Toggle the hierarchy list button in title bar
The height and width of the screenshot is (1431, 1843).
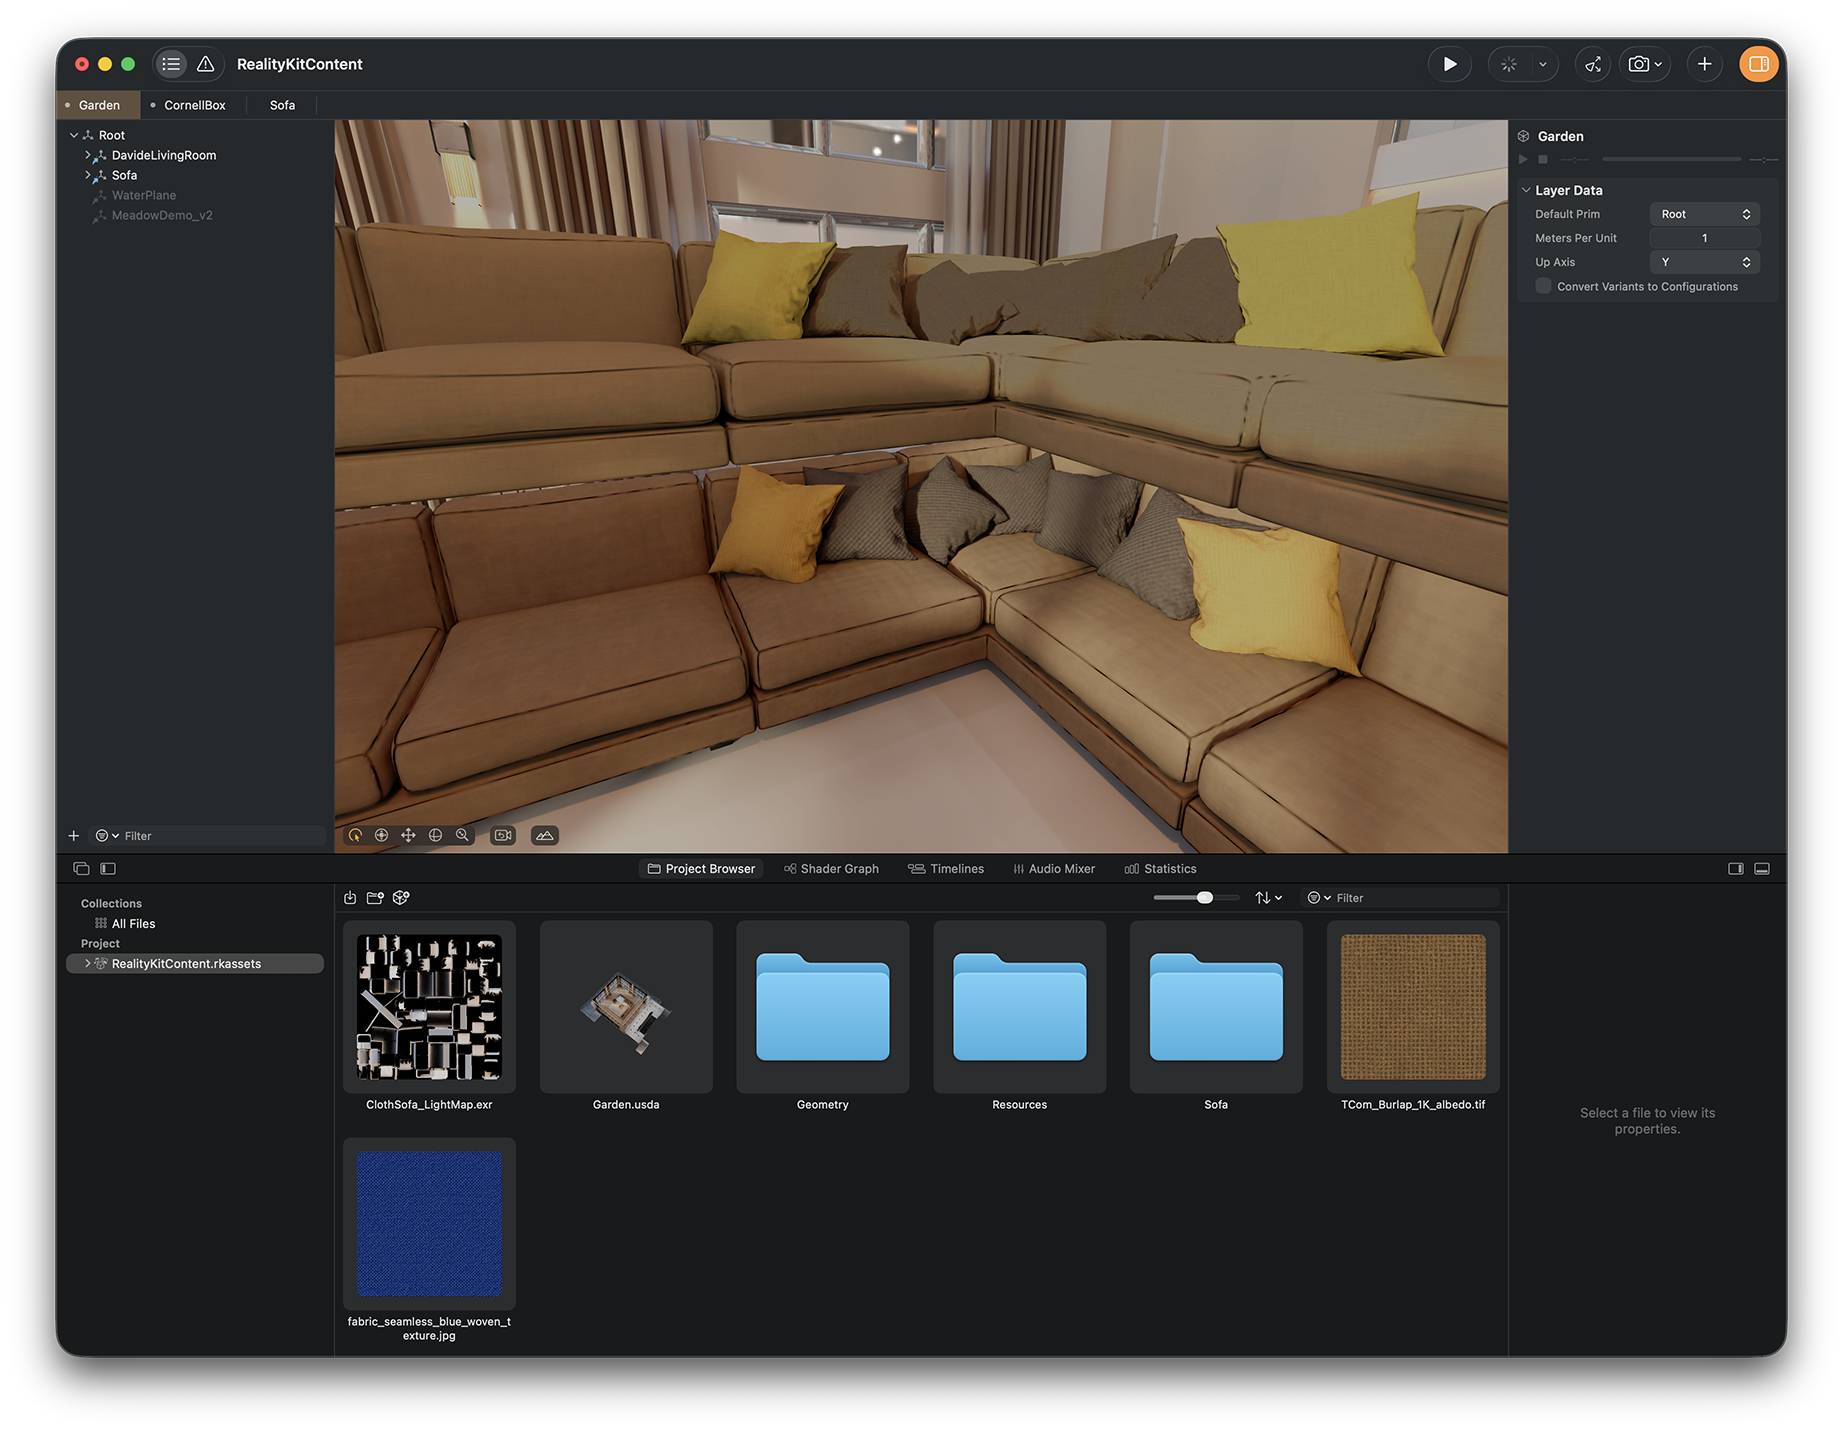[171, 64]
